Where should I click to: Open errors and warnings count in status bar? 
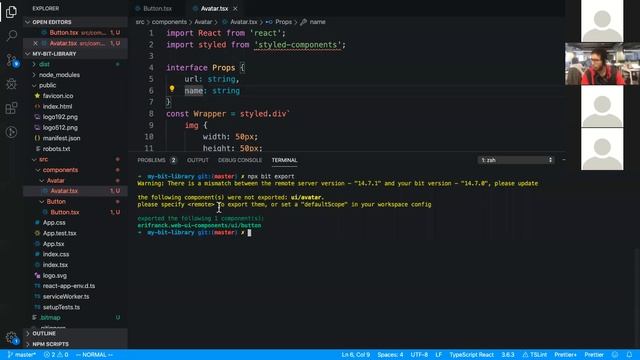pyautogui.click(x=56, y=355)
